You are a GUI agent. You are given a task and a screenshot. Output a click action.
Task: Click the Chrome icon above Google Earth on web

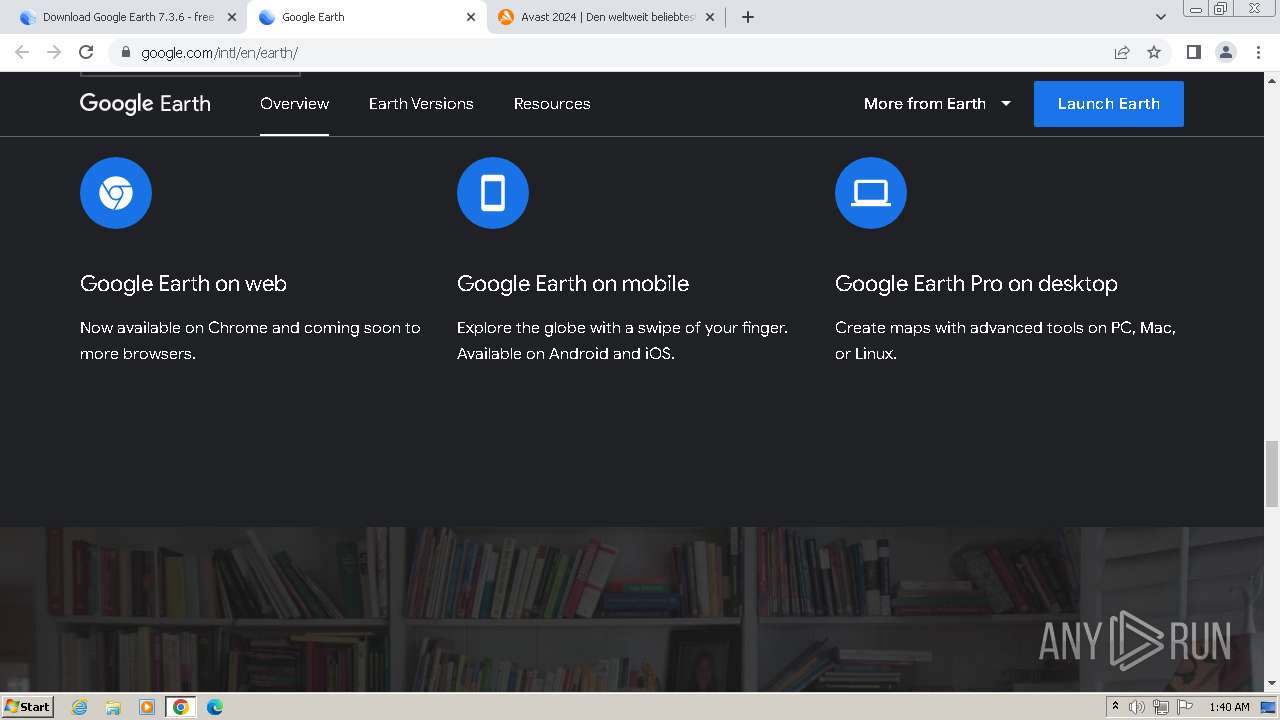116,193
